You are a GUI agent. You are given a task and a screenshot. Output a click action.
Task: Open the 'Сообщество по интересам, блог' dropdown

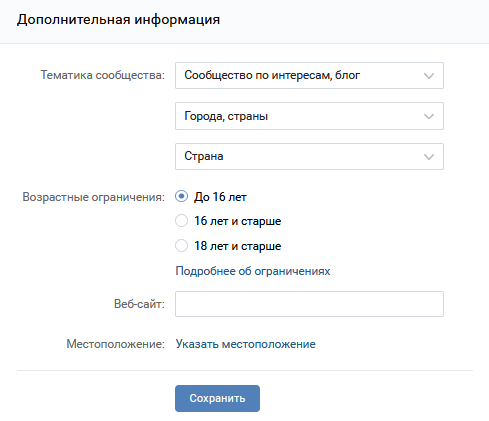tap(309, 76)
